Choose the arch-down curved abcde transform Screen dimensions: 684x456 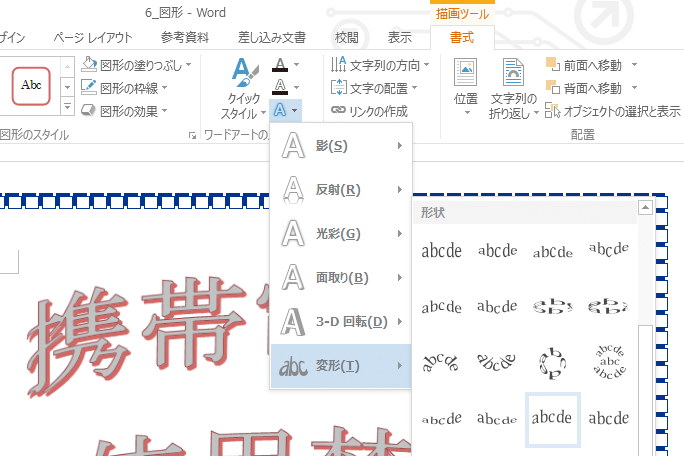click(496, 362)
